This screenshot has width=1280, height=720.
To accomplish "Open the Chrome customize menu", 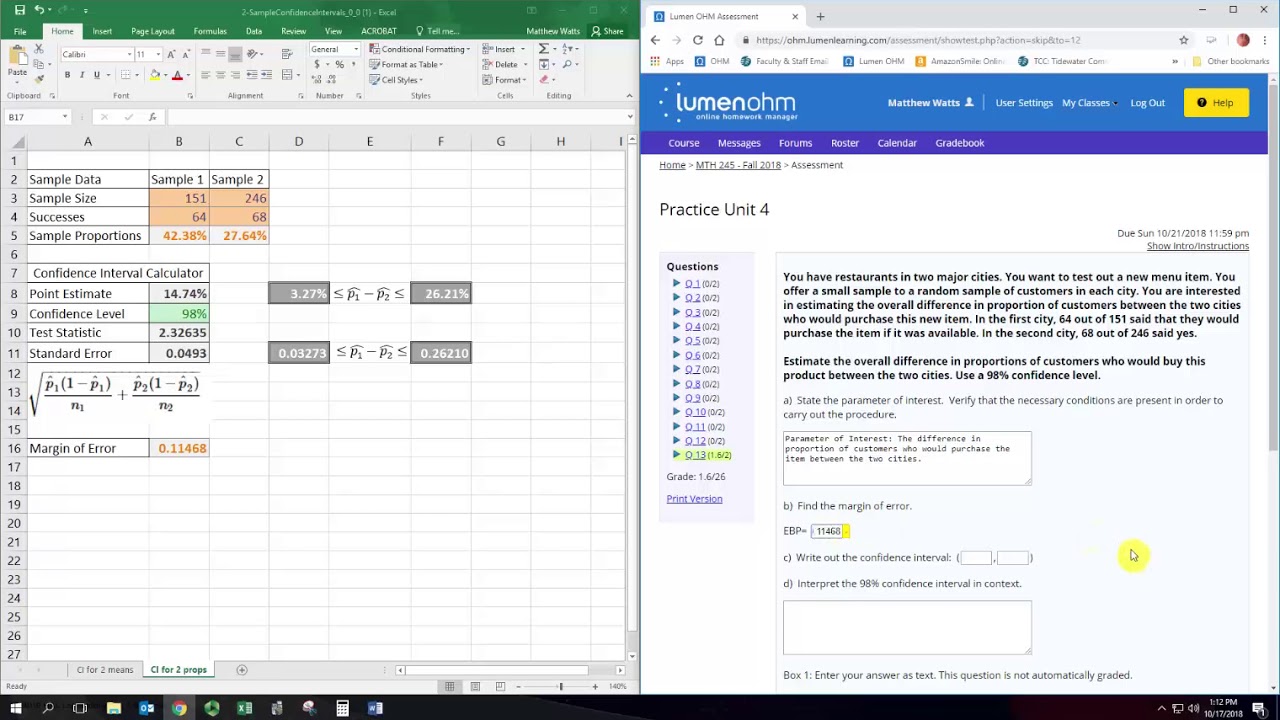I will click(x=1266, y=40).
